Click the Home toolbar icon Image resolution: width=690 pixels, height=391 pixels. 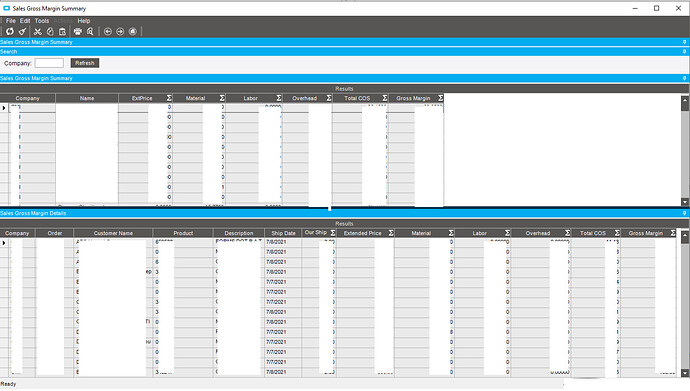[x=132, y=31]
